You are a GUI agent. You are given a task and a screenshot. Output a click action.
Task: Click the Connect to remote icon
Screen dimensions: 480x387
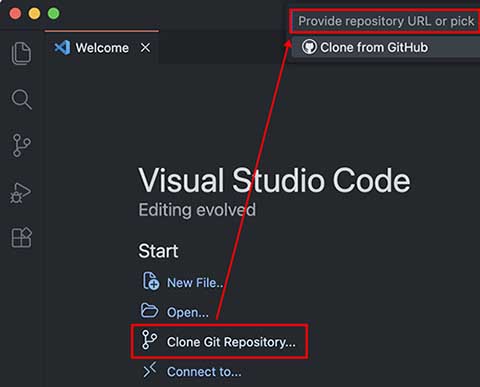tap(150, 370)
